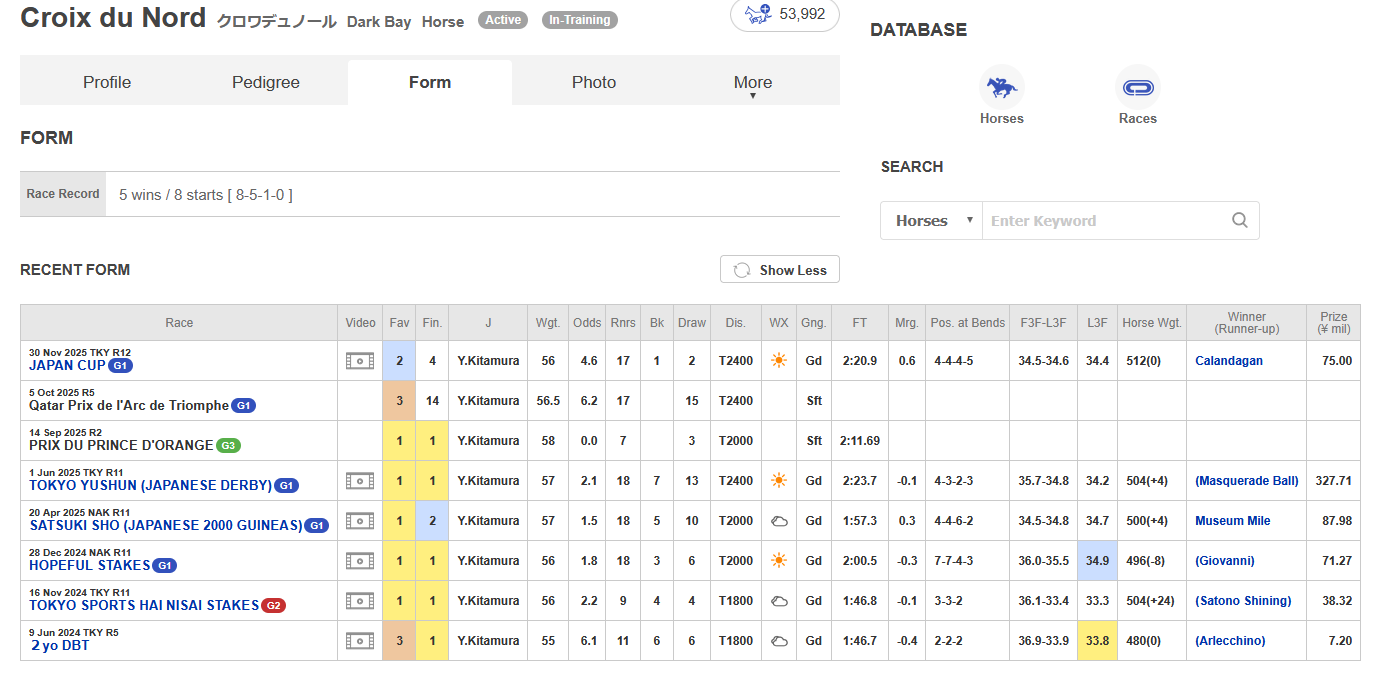Click cloudy weather icon in 2yo DBT row
This screenshot has width=1376, height=694.
click(779, 641)
